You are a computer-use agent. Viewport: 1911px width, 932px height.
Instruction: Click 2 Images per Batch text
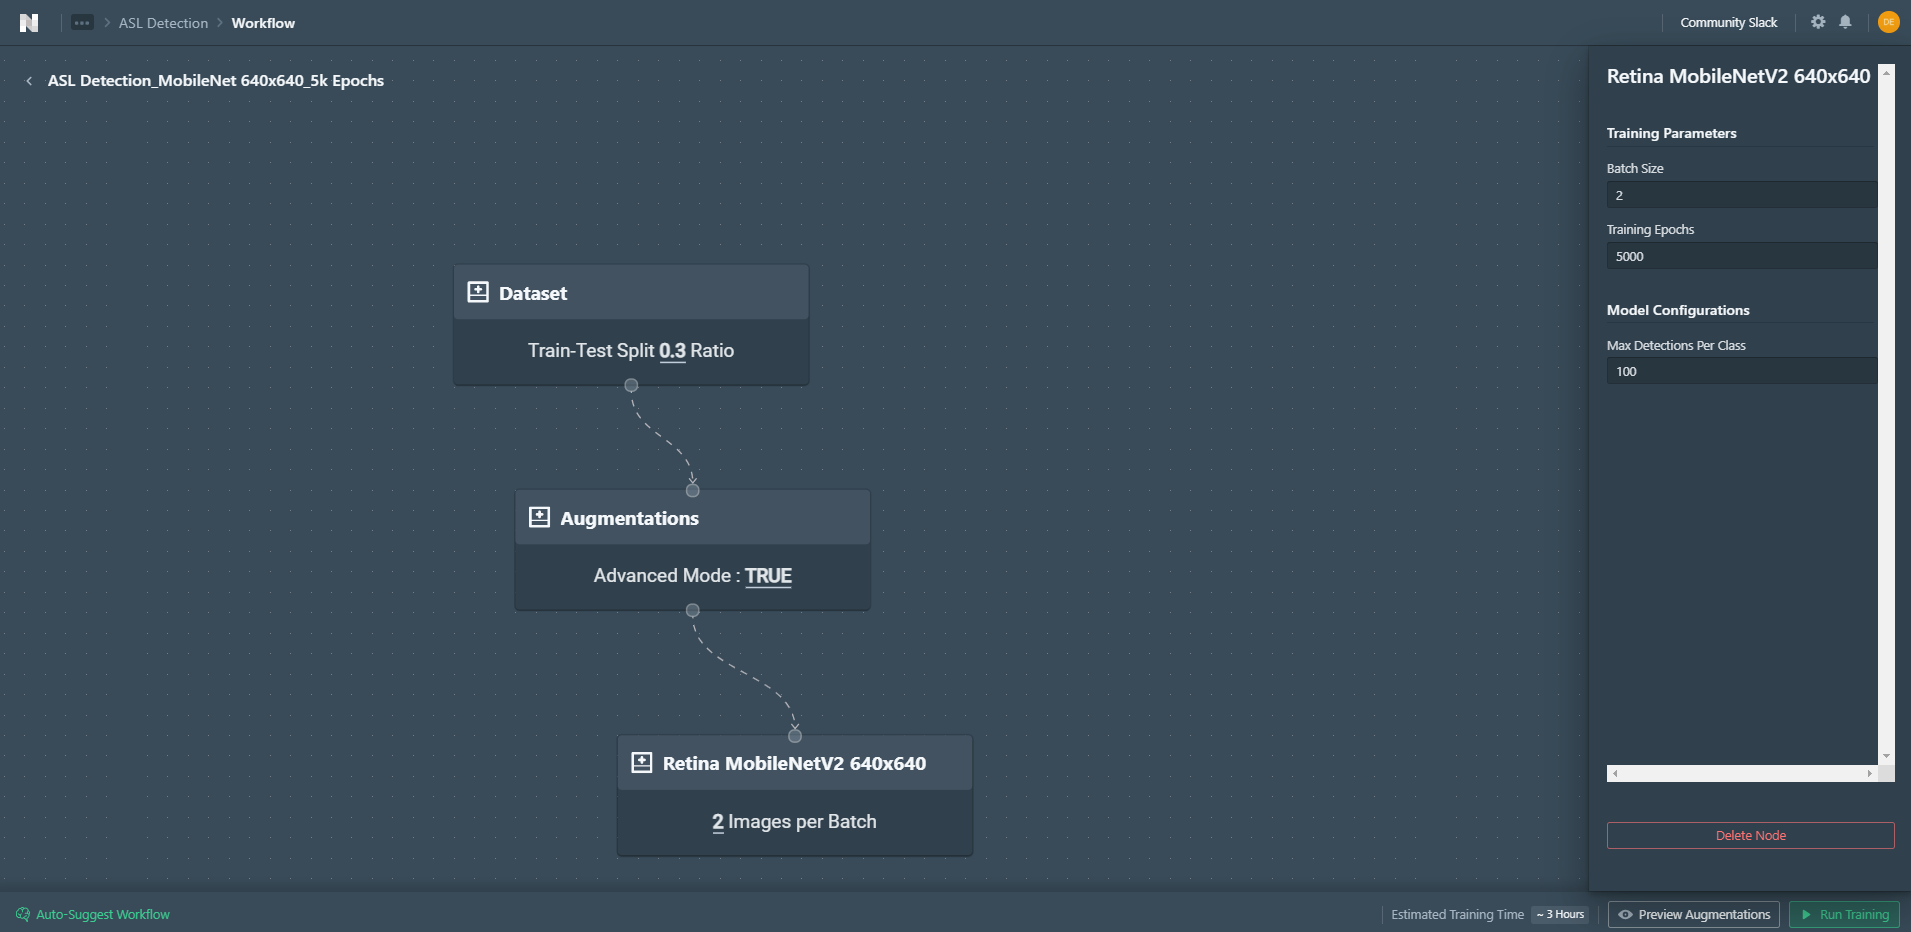(794, 822)
